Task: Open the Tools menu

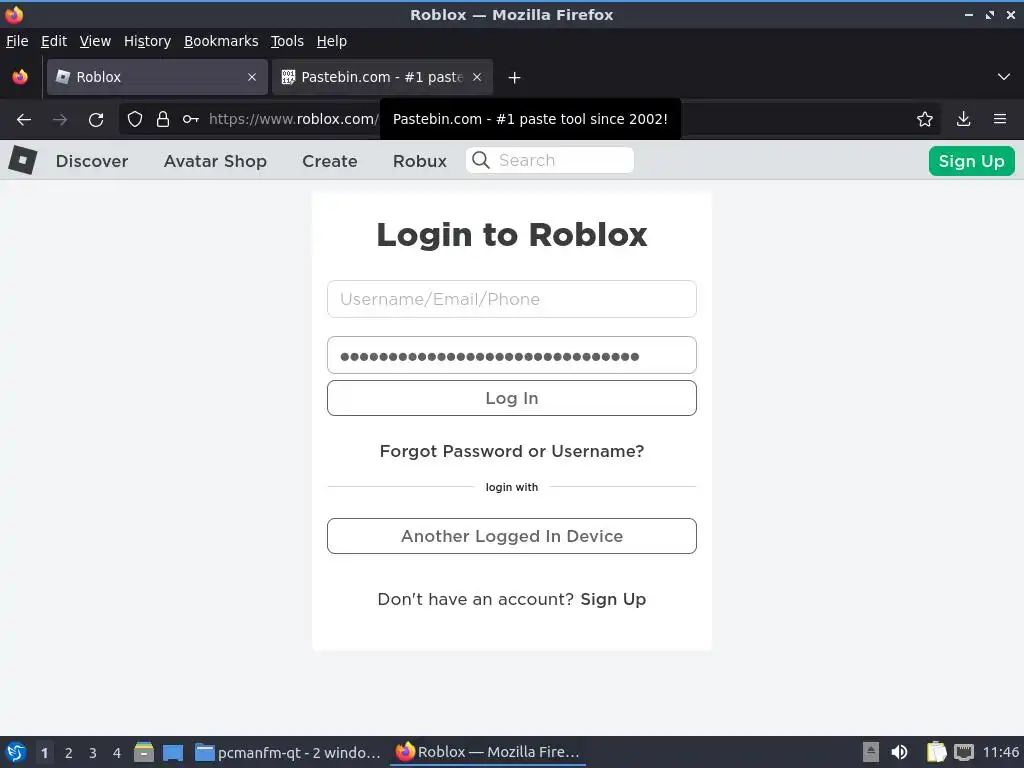Action: [x=287, y=41]
